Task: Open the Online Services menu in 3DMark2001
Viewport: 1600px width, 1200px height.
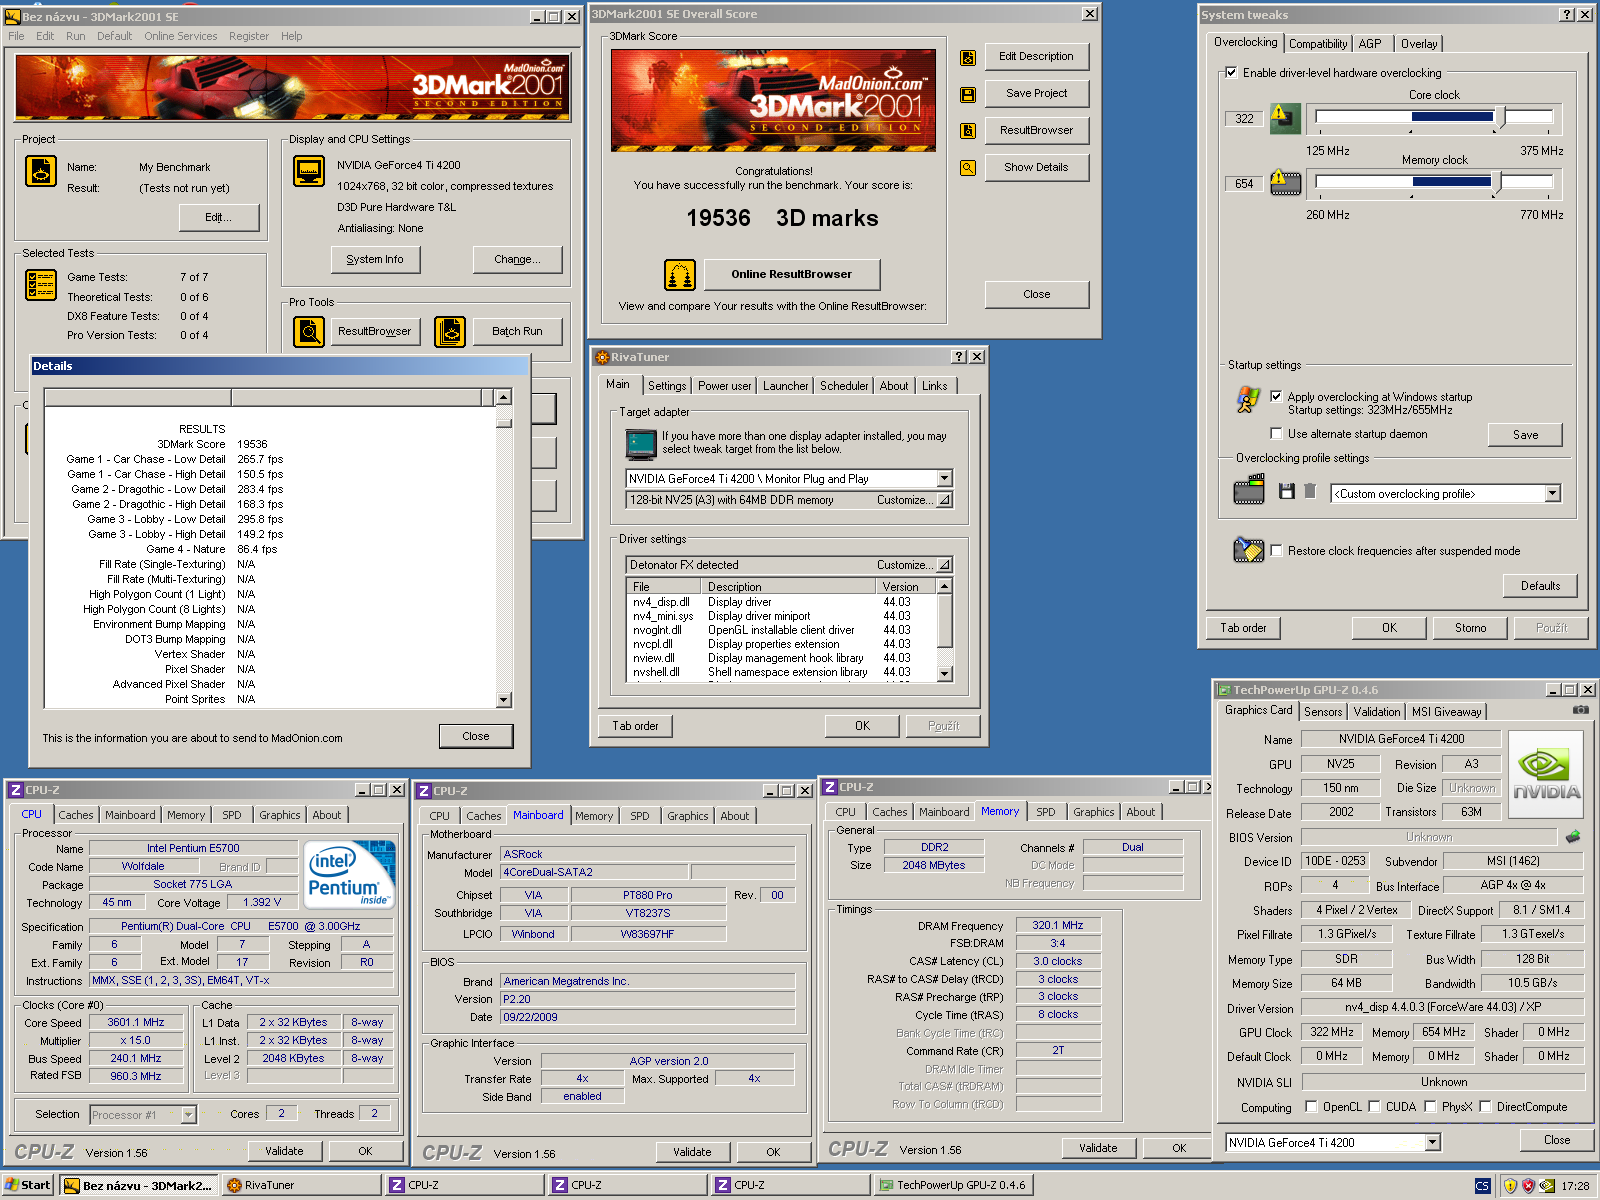Action: (180, 36)
